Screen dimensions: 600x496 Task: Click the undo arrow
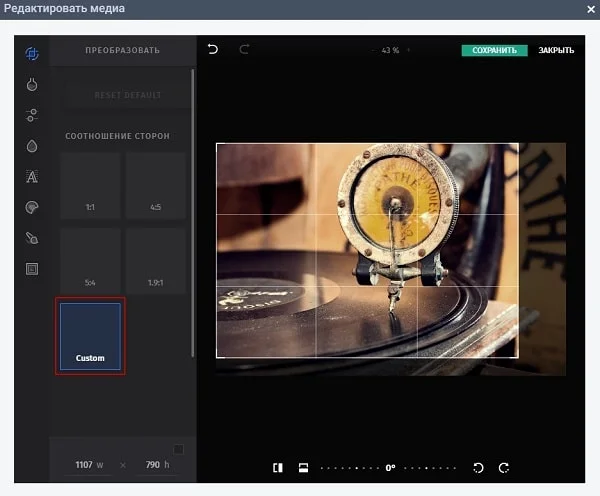(213, 49)
